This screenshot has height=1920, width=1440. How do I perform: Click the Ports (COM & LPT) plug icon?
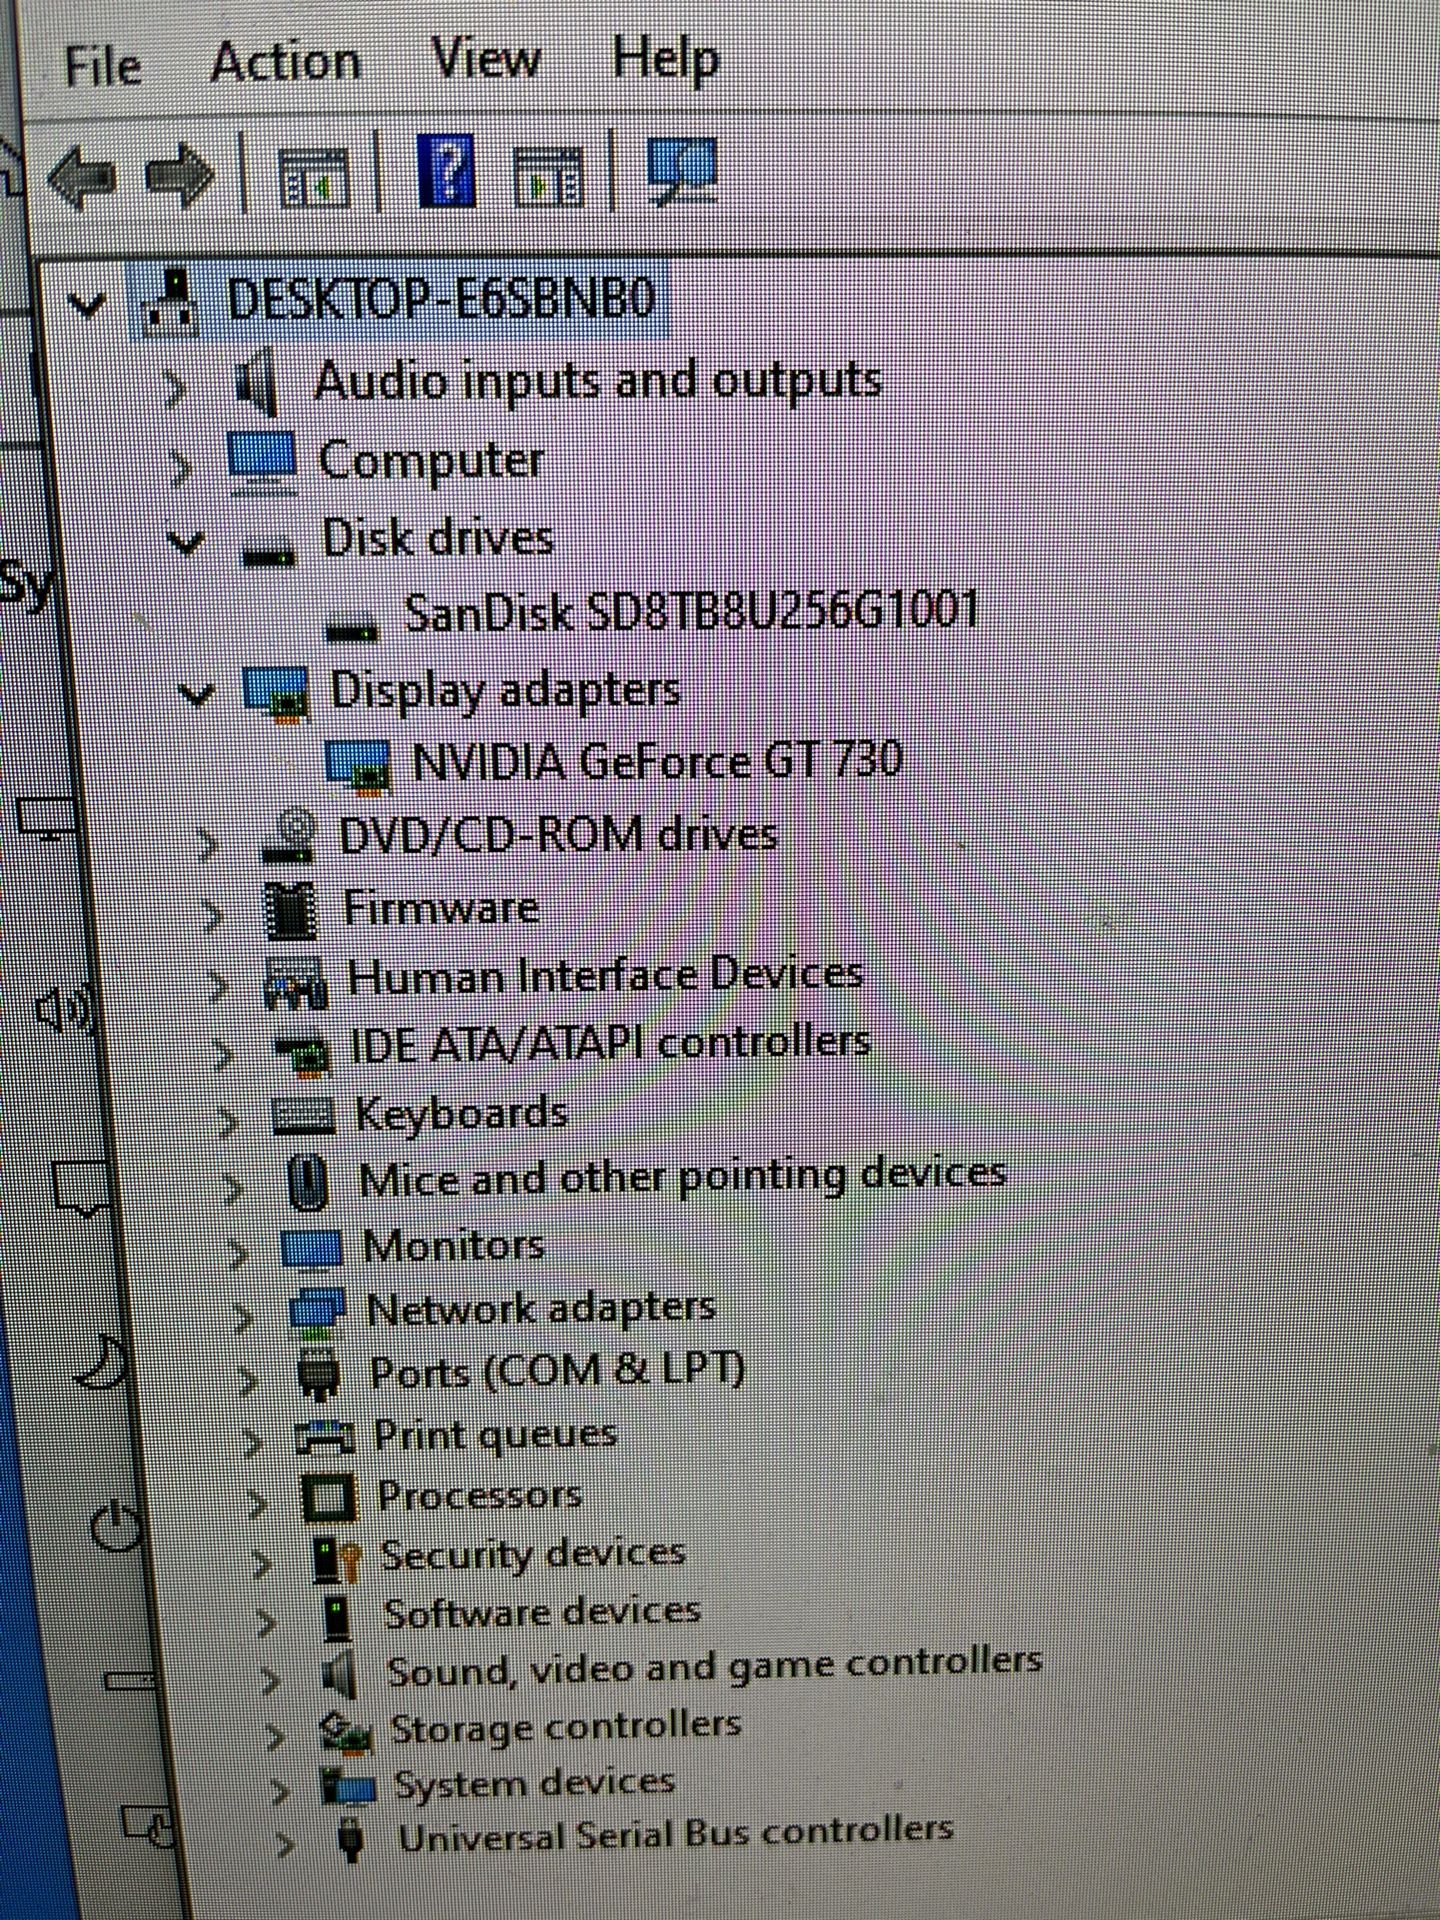(x=320, y=1374)
